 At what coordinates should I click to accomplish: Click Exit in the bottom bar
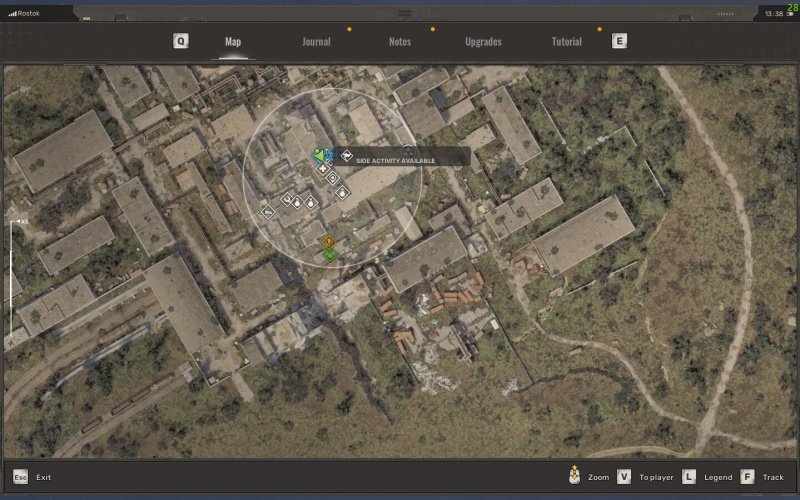(43, 477)
